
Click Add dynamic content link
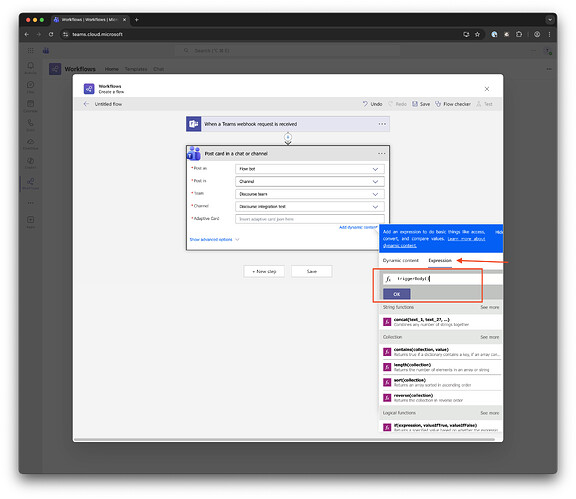(x=358, y=227)
